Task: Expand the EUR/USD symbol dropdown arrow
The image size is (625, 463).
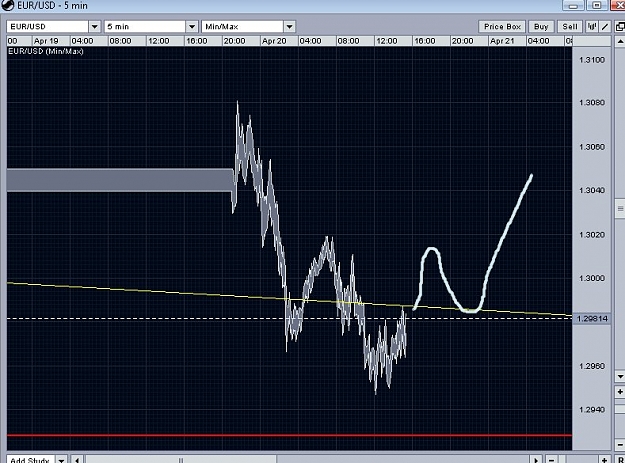Action: tap(94, 27)
